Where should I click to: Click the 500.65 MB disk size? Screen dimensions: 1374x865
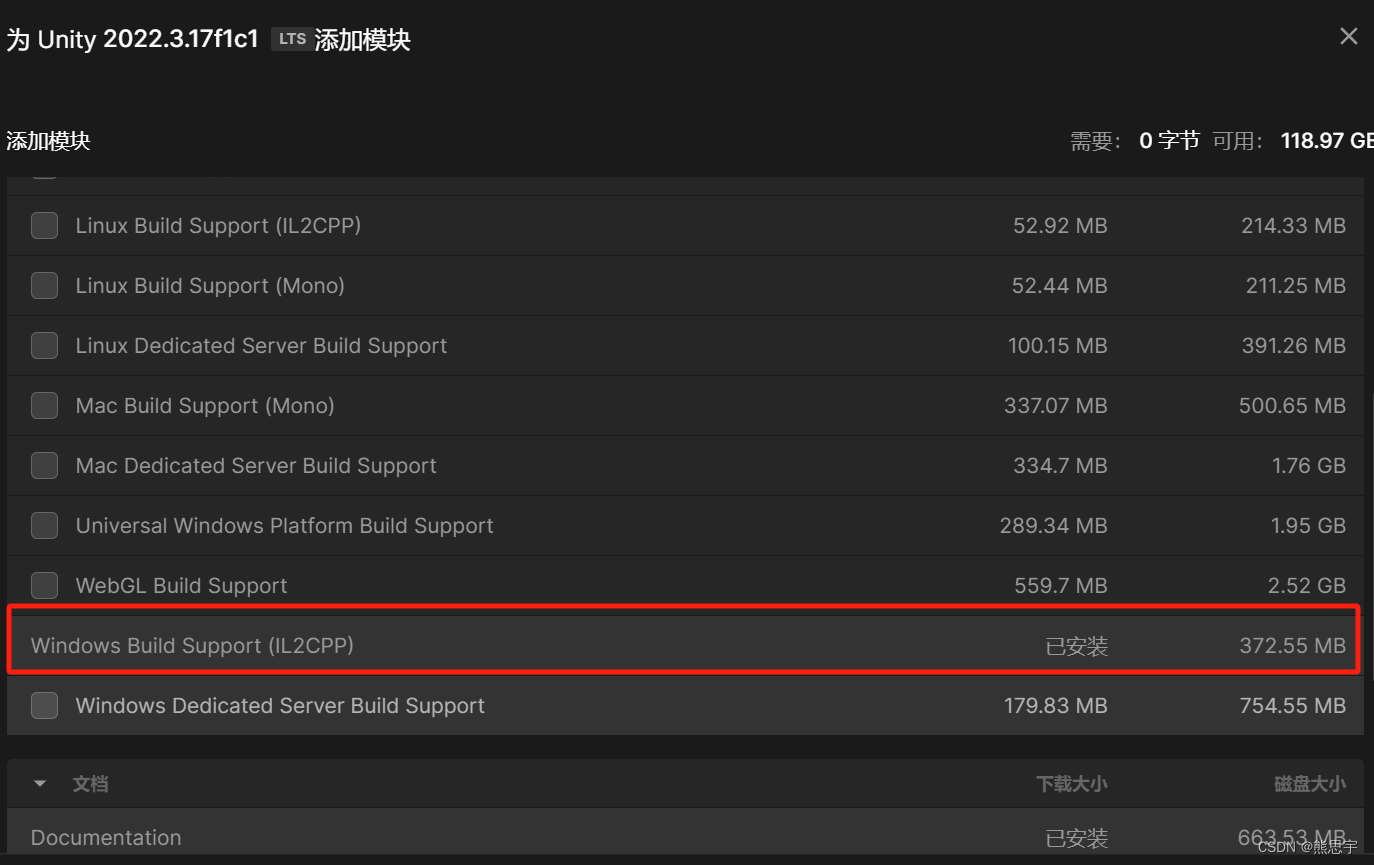pyautogui.click(x=1293, y=406)
